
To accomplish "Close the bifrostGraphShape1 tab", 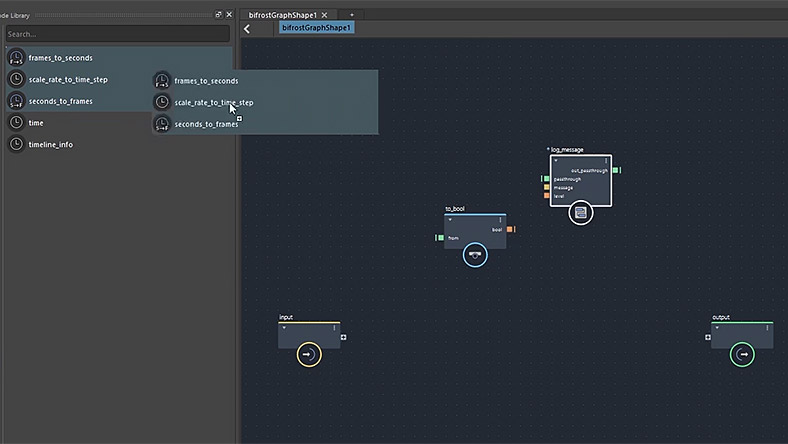I will click(x=325, y=15).
